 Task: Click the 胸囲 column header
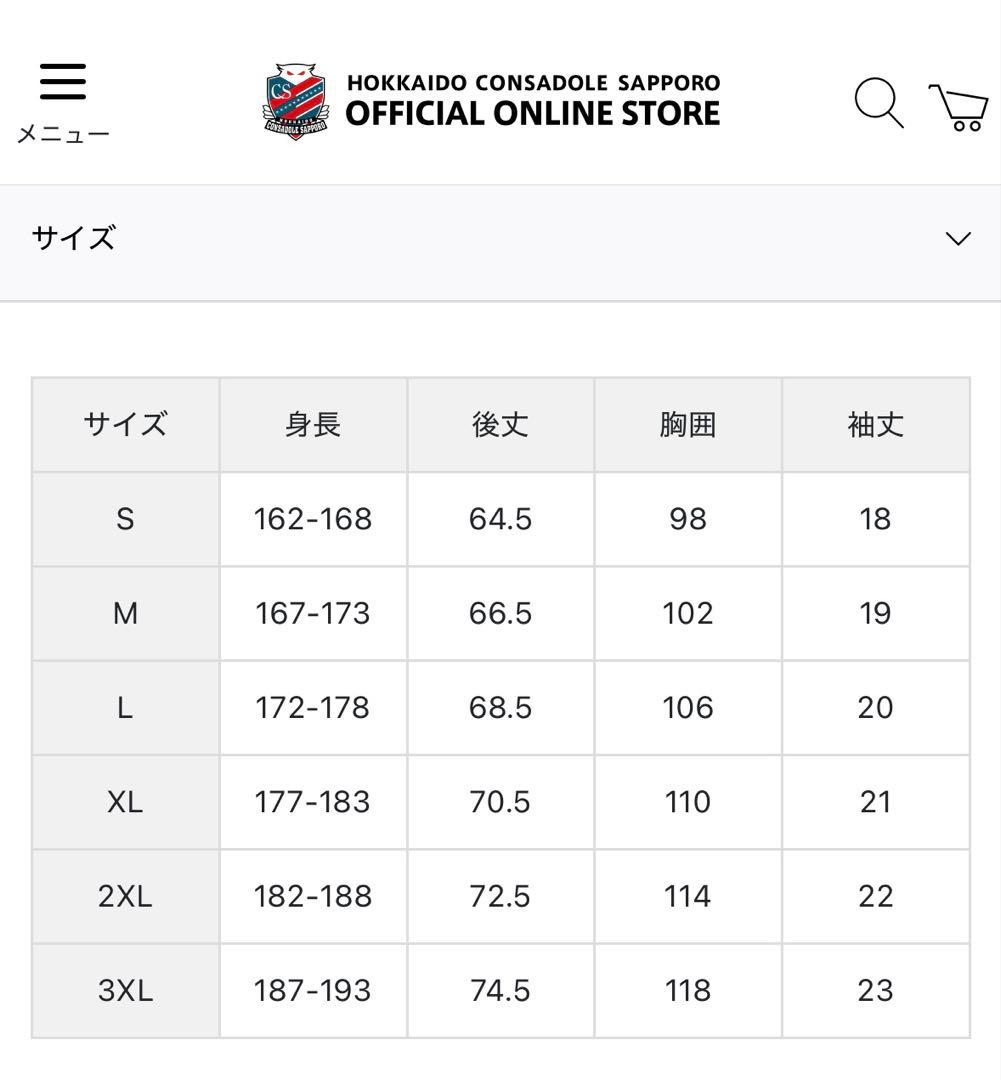tap(688, 424)
